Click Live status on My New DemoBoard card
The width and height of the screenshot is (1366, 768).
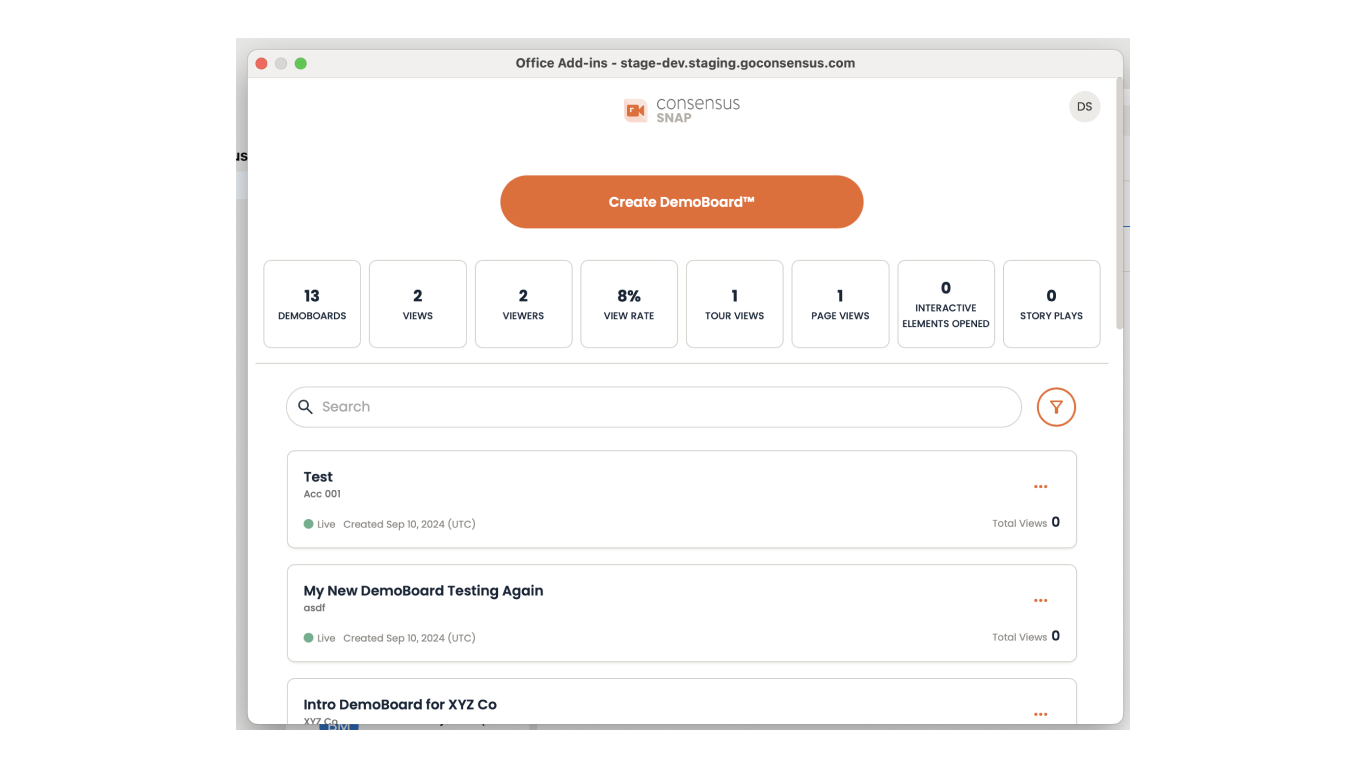click(x=320, y=638)
